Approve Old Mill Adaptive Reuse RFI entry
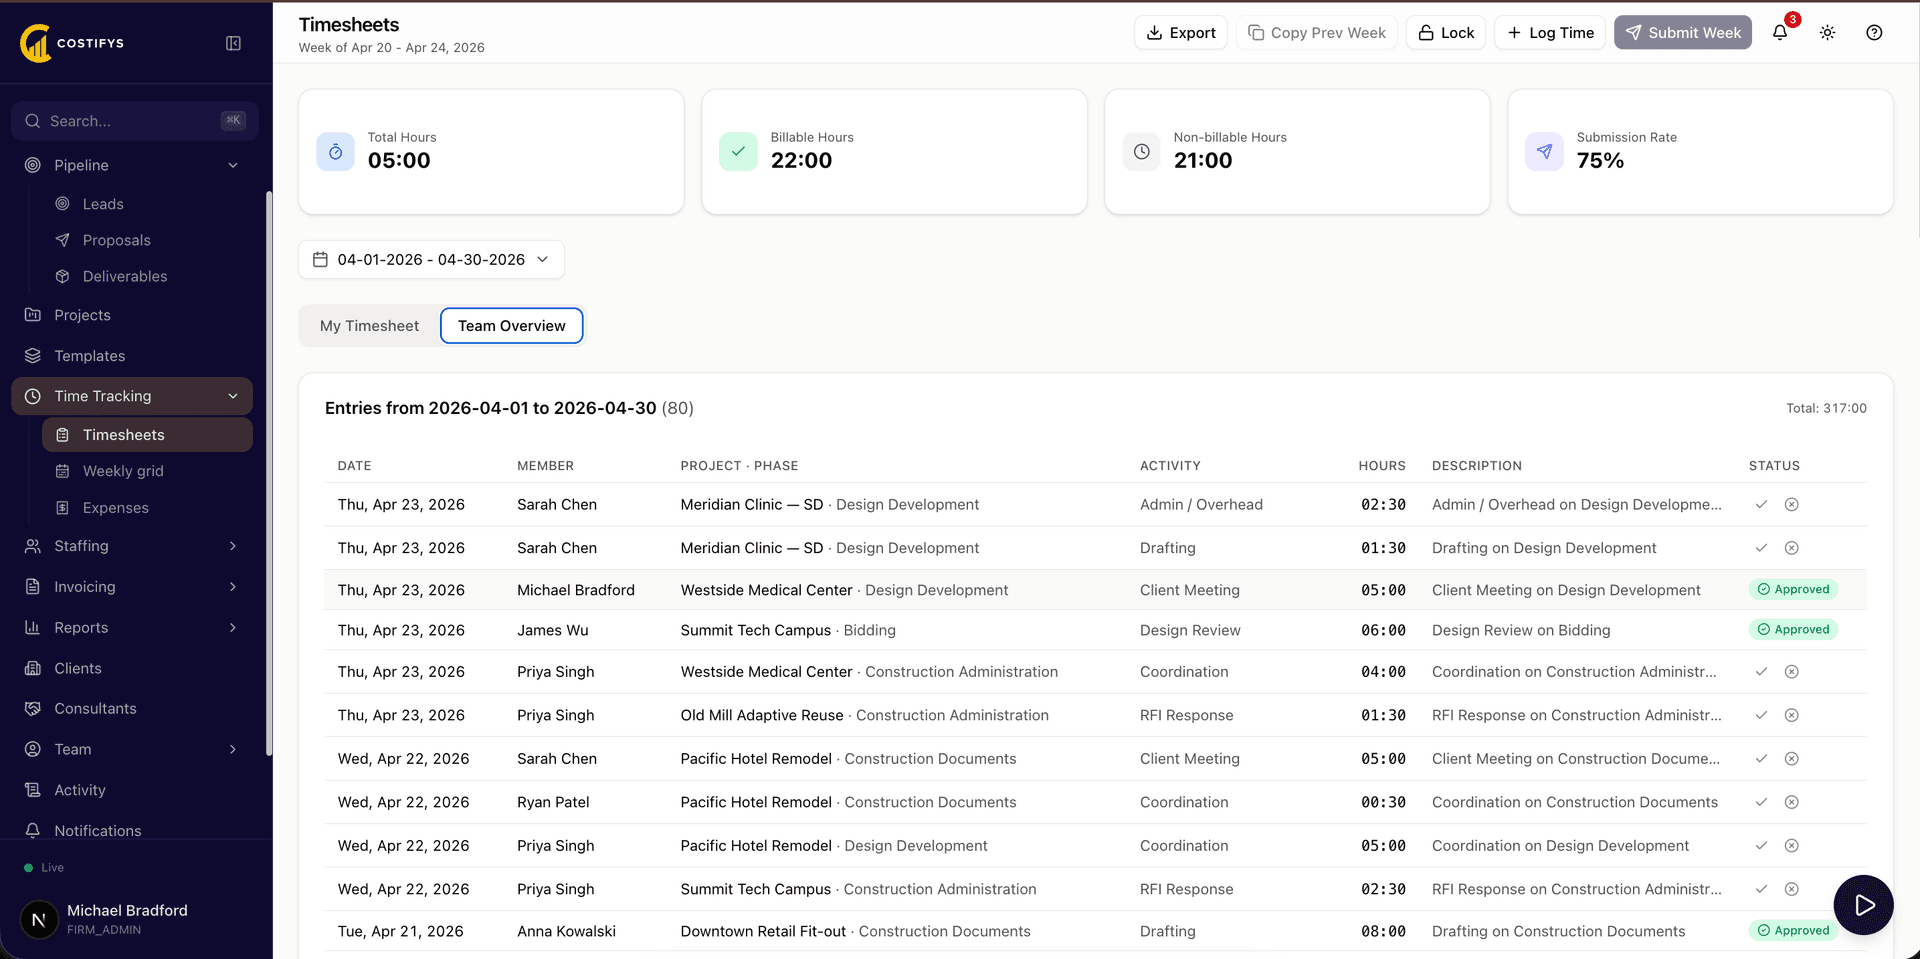The height and width of the screenshot is (959, 1920). tap(1761, 715)
